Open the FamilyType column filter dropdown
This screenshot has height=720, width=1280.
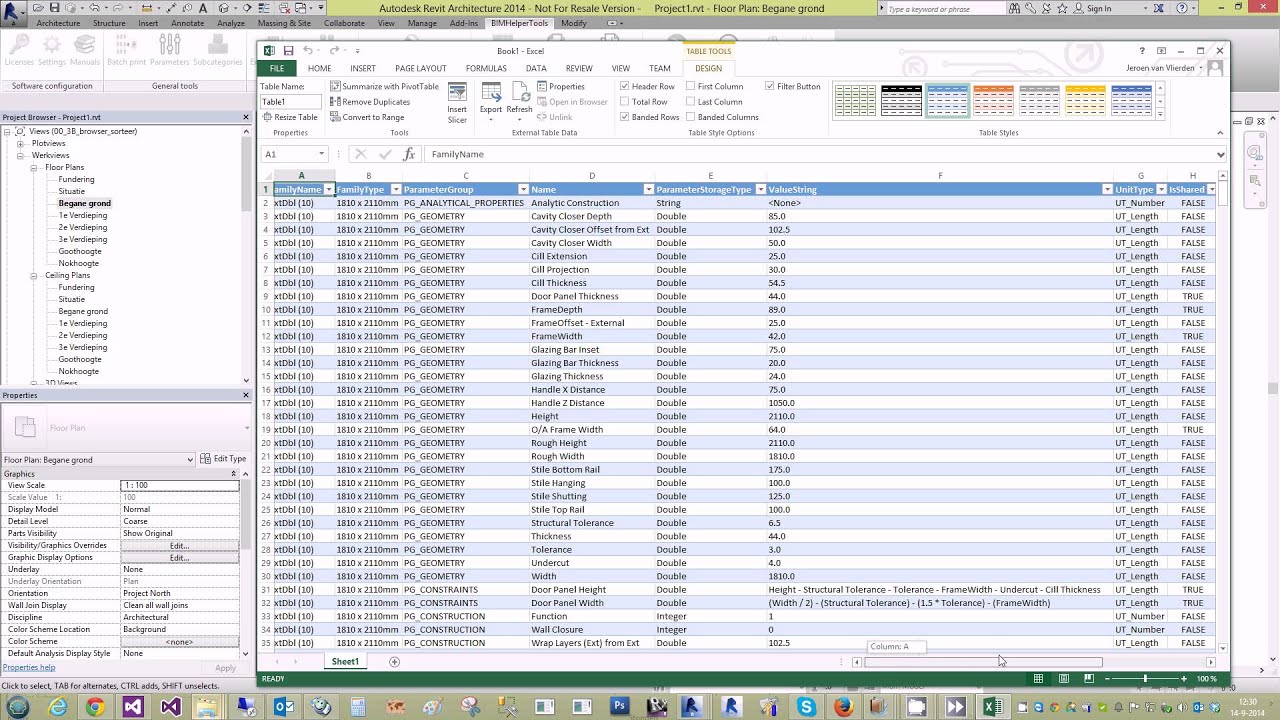pos(396,190)
